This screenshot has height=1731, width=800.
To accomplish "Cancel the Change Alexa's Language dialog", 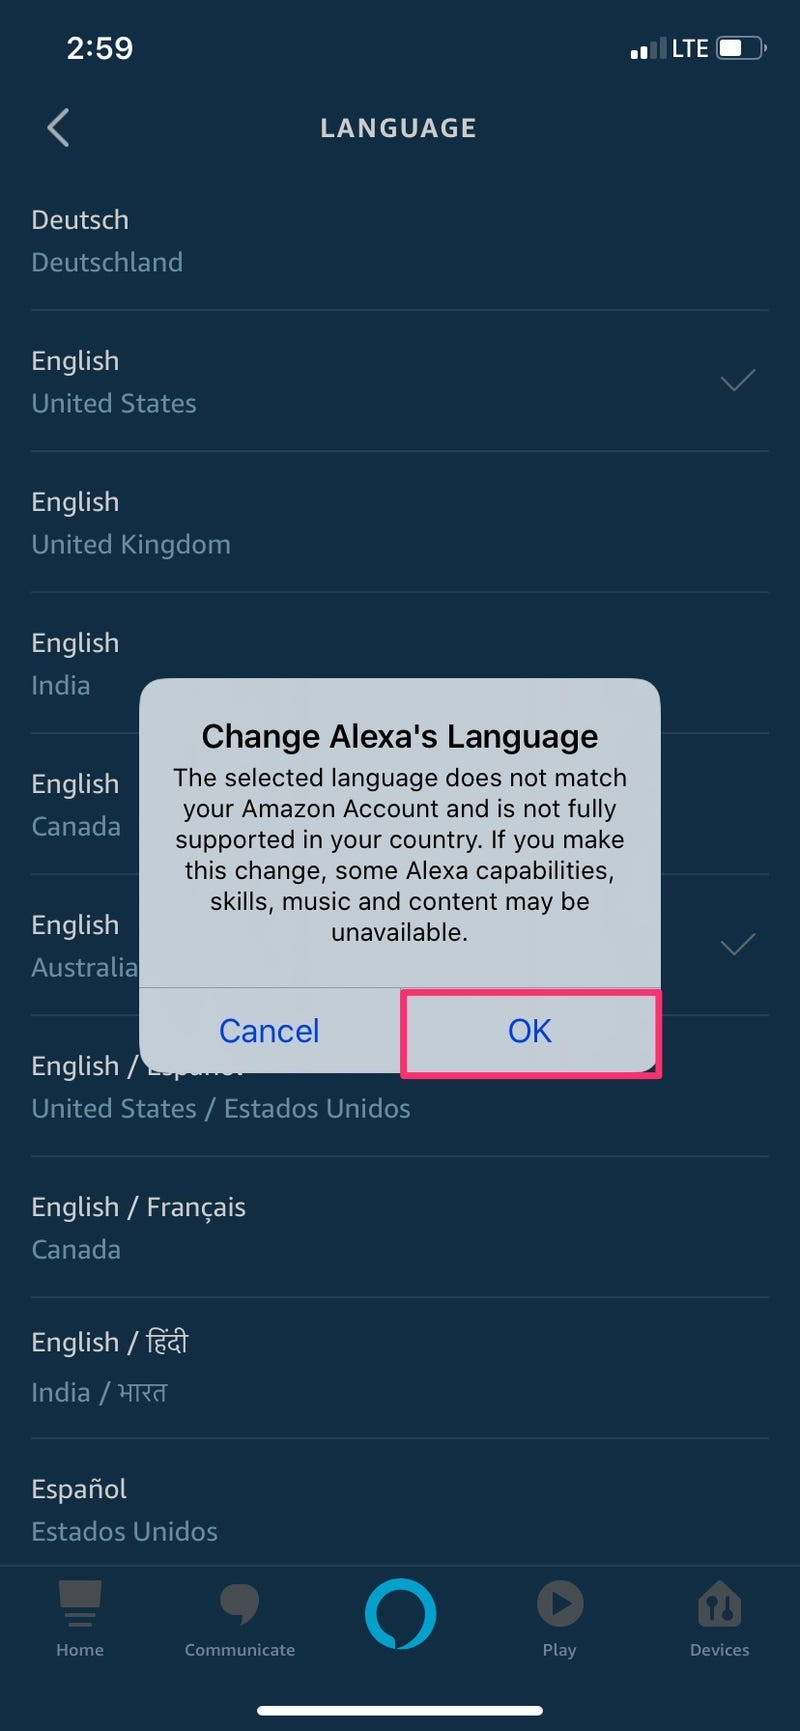I will click(x=269, y=1031).
